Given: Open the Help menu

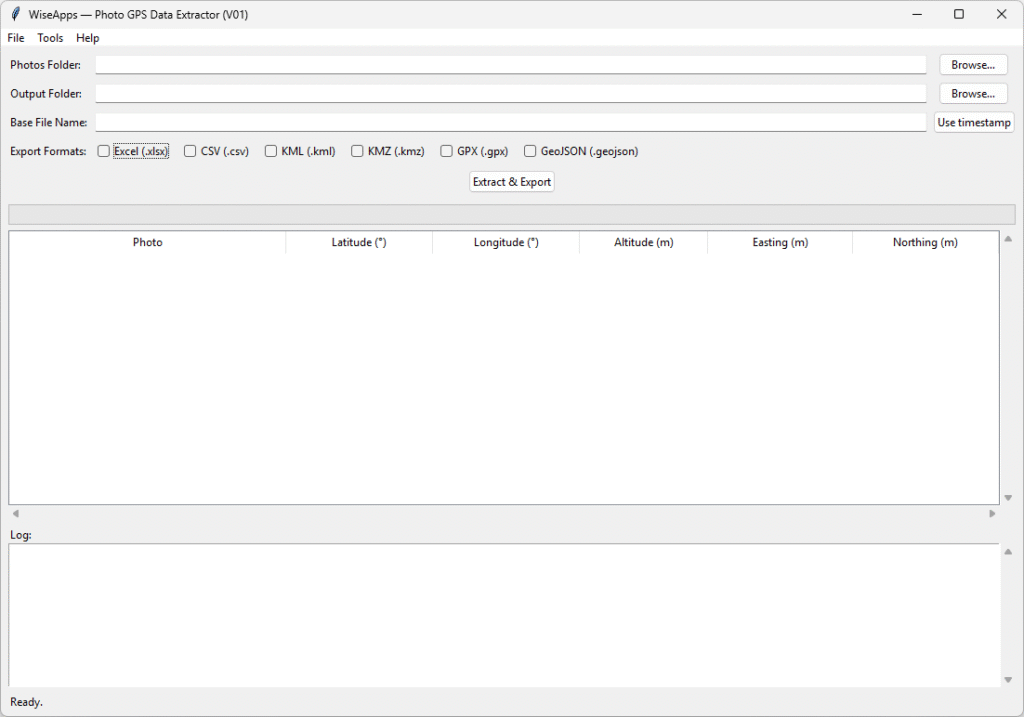Looking at the screenshot, I should point(88,38).
